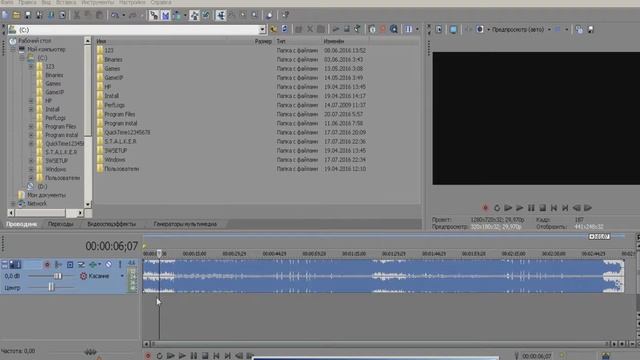Viewport: 640px width, 360px height.
Task: Pause playback in the timeline transport bar
Action: pos(193,356)
